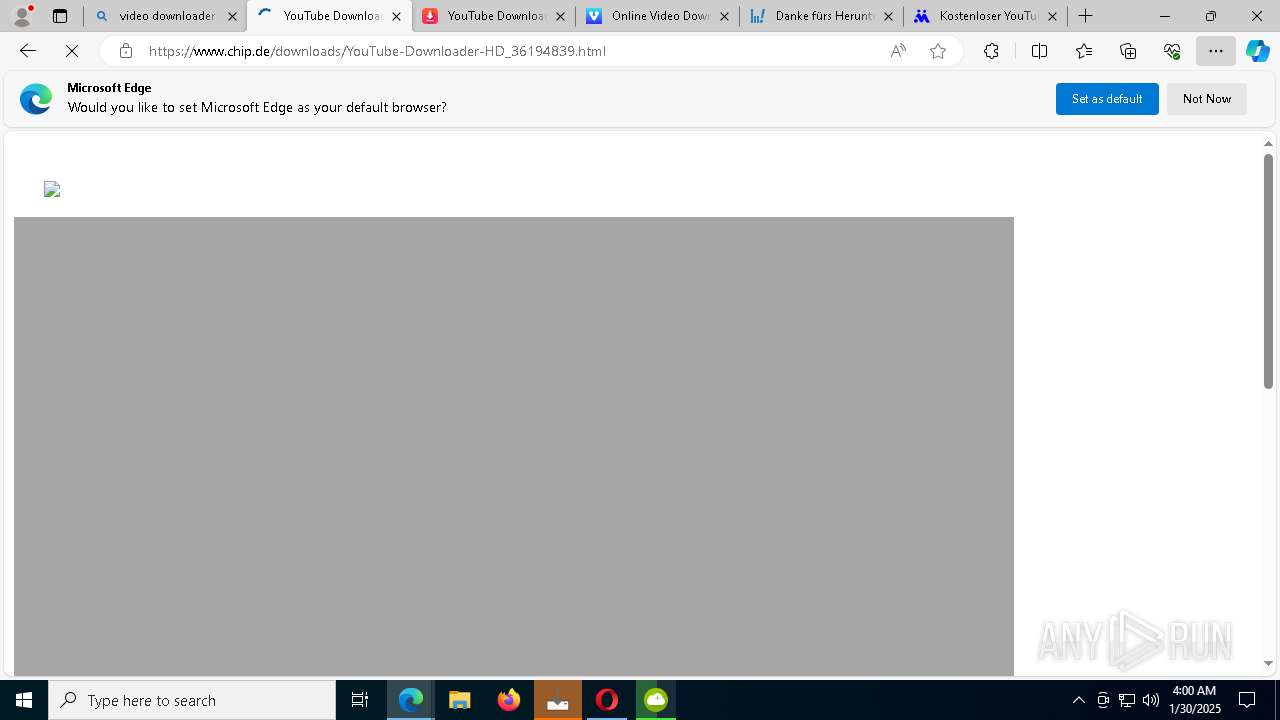Click the broken image placeholder on page
The height and width of the screenshot is (720, 1280).
click(x=52, y=189)
